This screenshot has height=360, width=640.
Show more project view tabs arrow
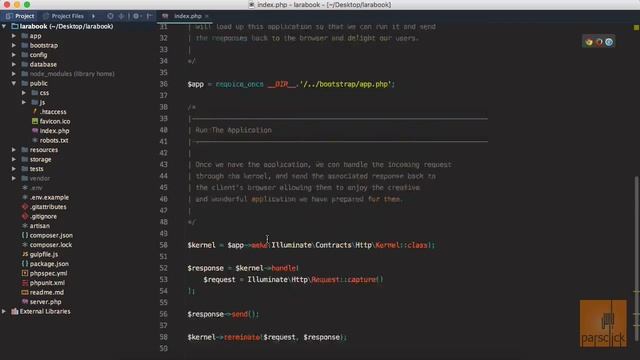(x=93, y=16)
